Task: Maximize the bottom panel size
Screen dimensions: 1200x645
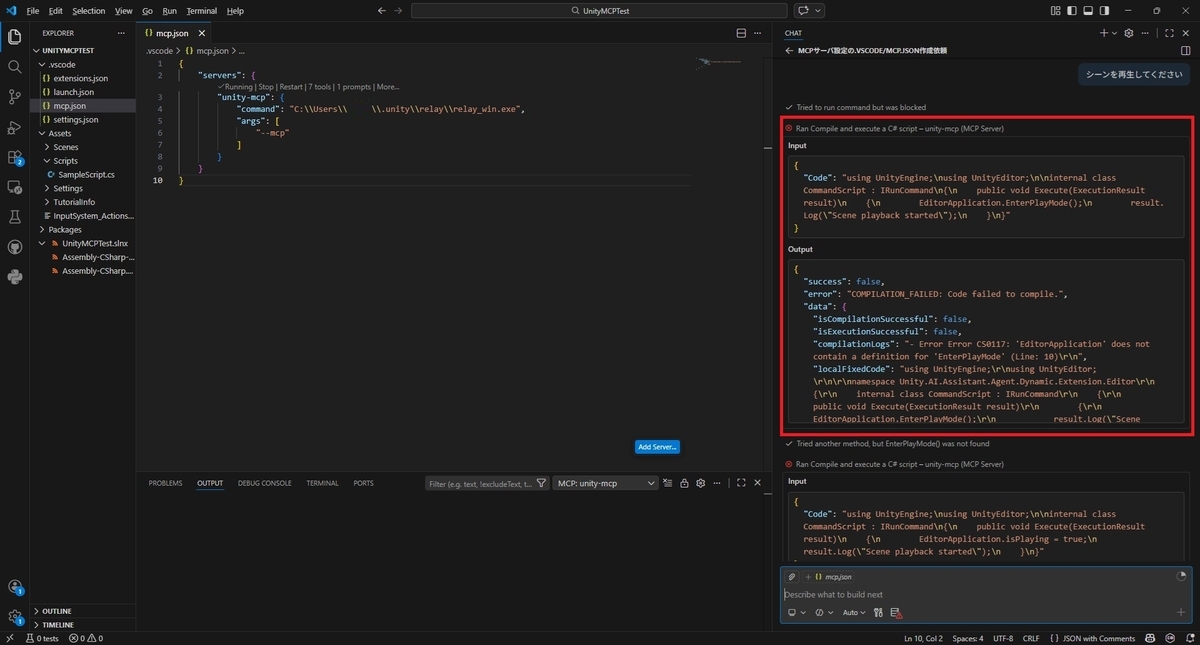Action: [741, 483]
